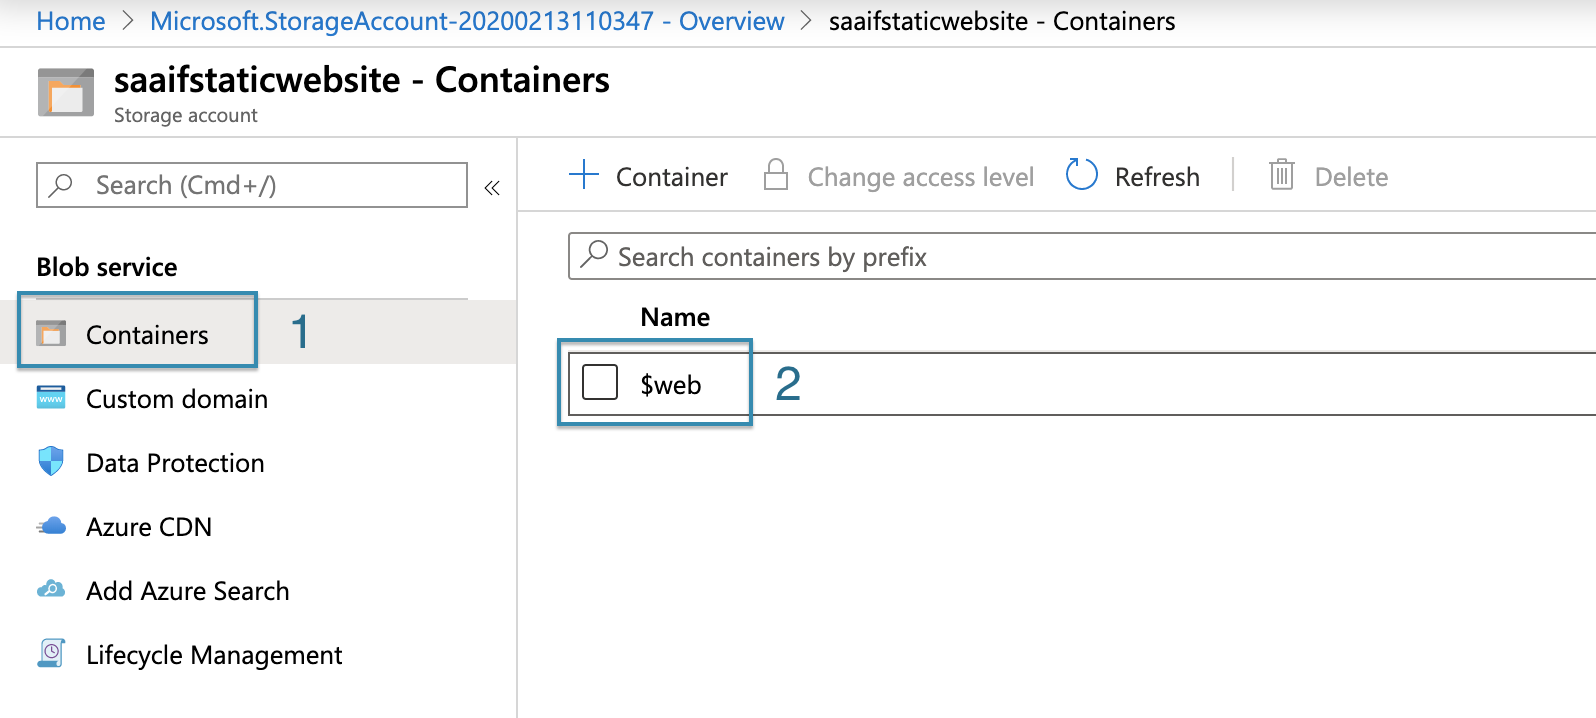The image size is (1596, 718).
Task: Go to Data Protection
Action: (175, 463)
